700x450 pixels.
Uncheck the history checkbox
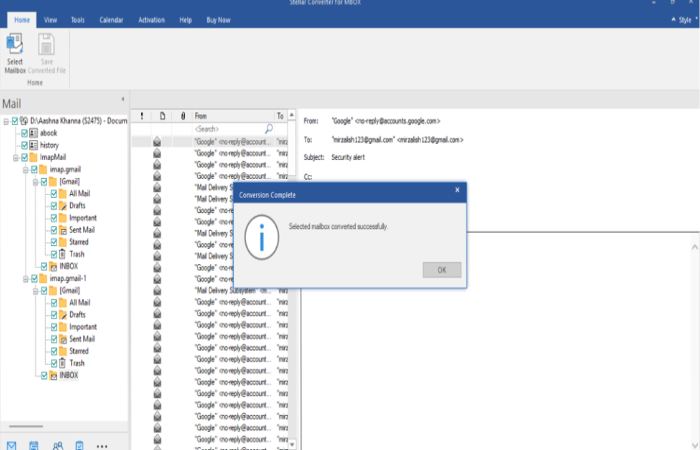point(25,145)
